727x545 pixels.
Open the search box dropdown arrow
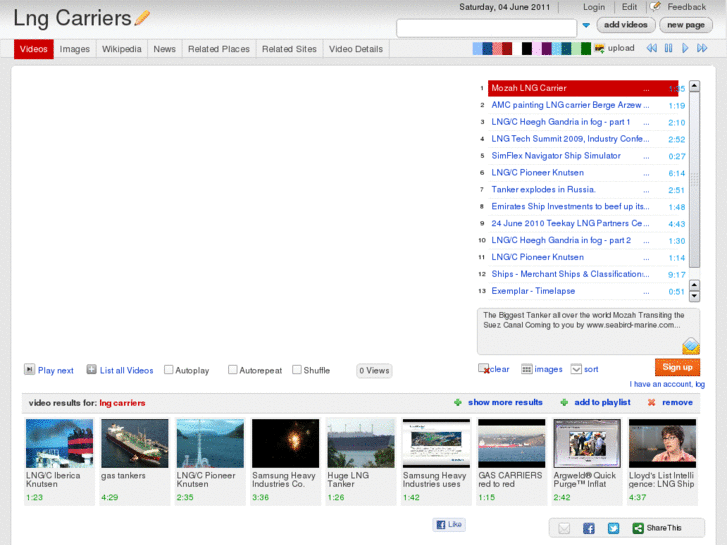point(586,25)
